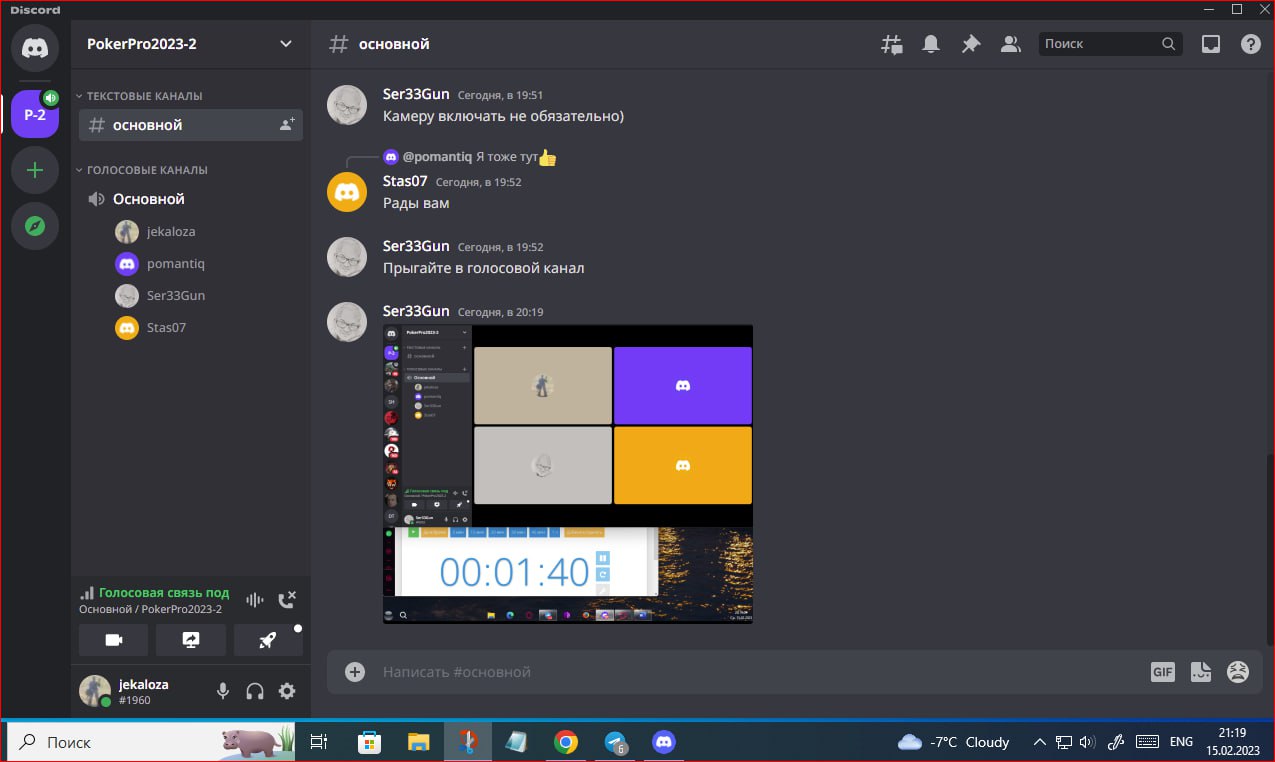
Task: Attach file plus icon in message box
Action: [355, 672]
